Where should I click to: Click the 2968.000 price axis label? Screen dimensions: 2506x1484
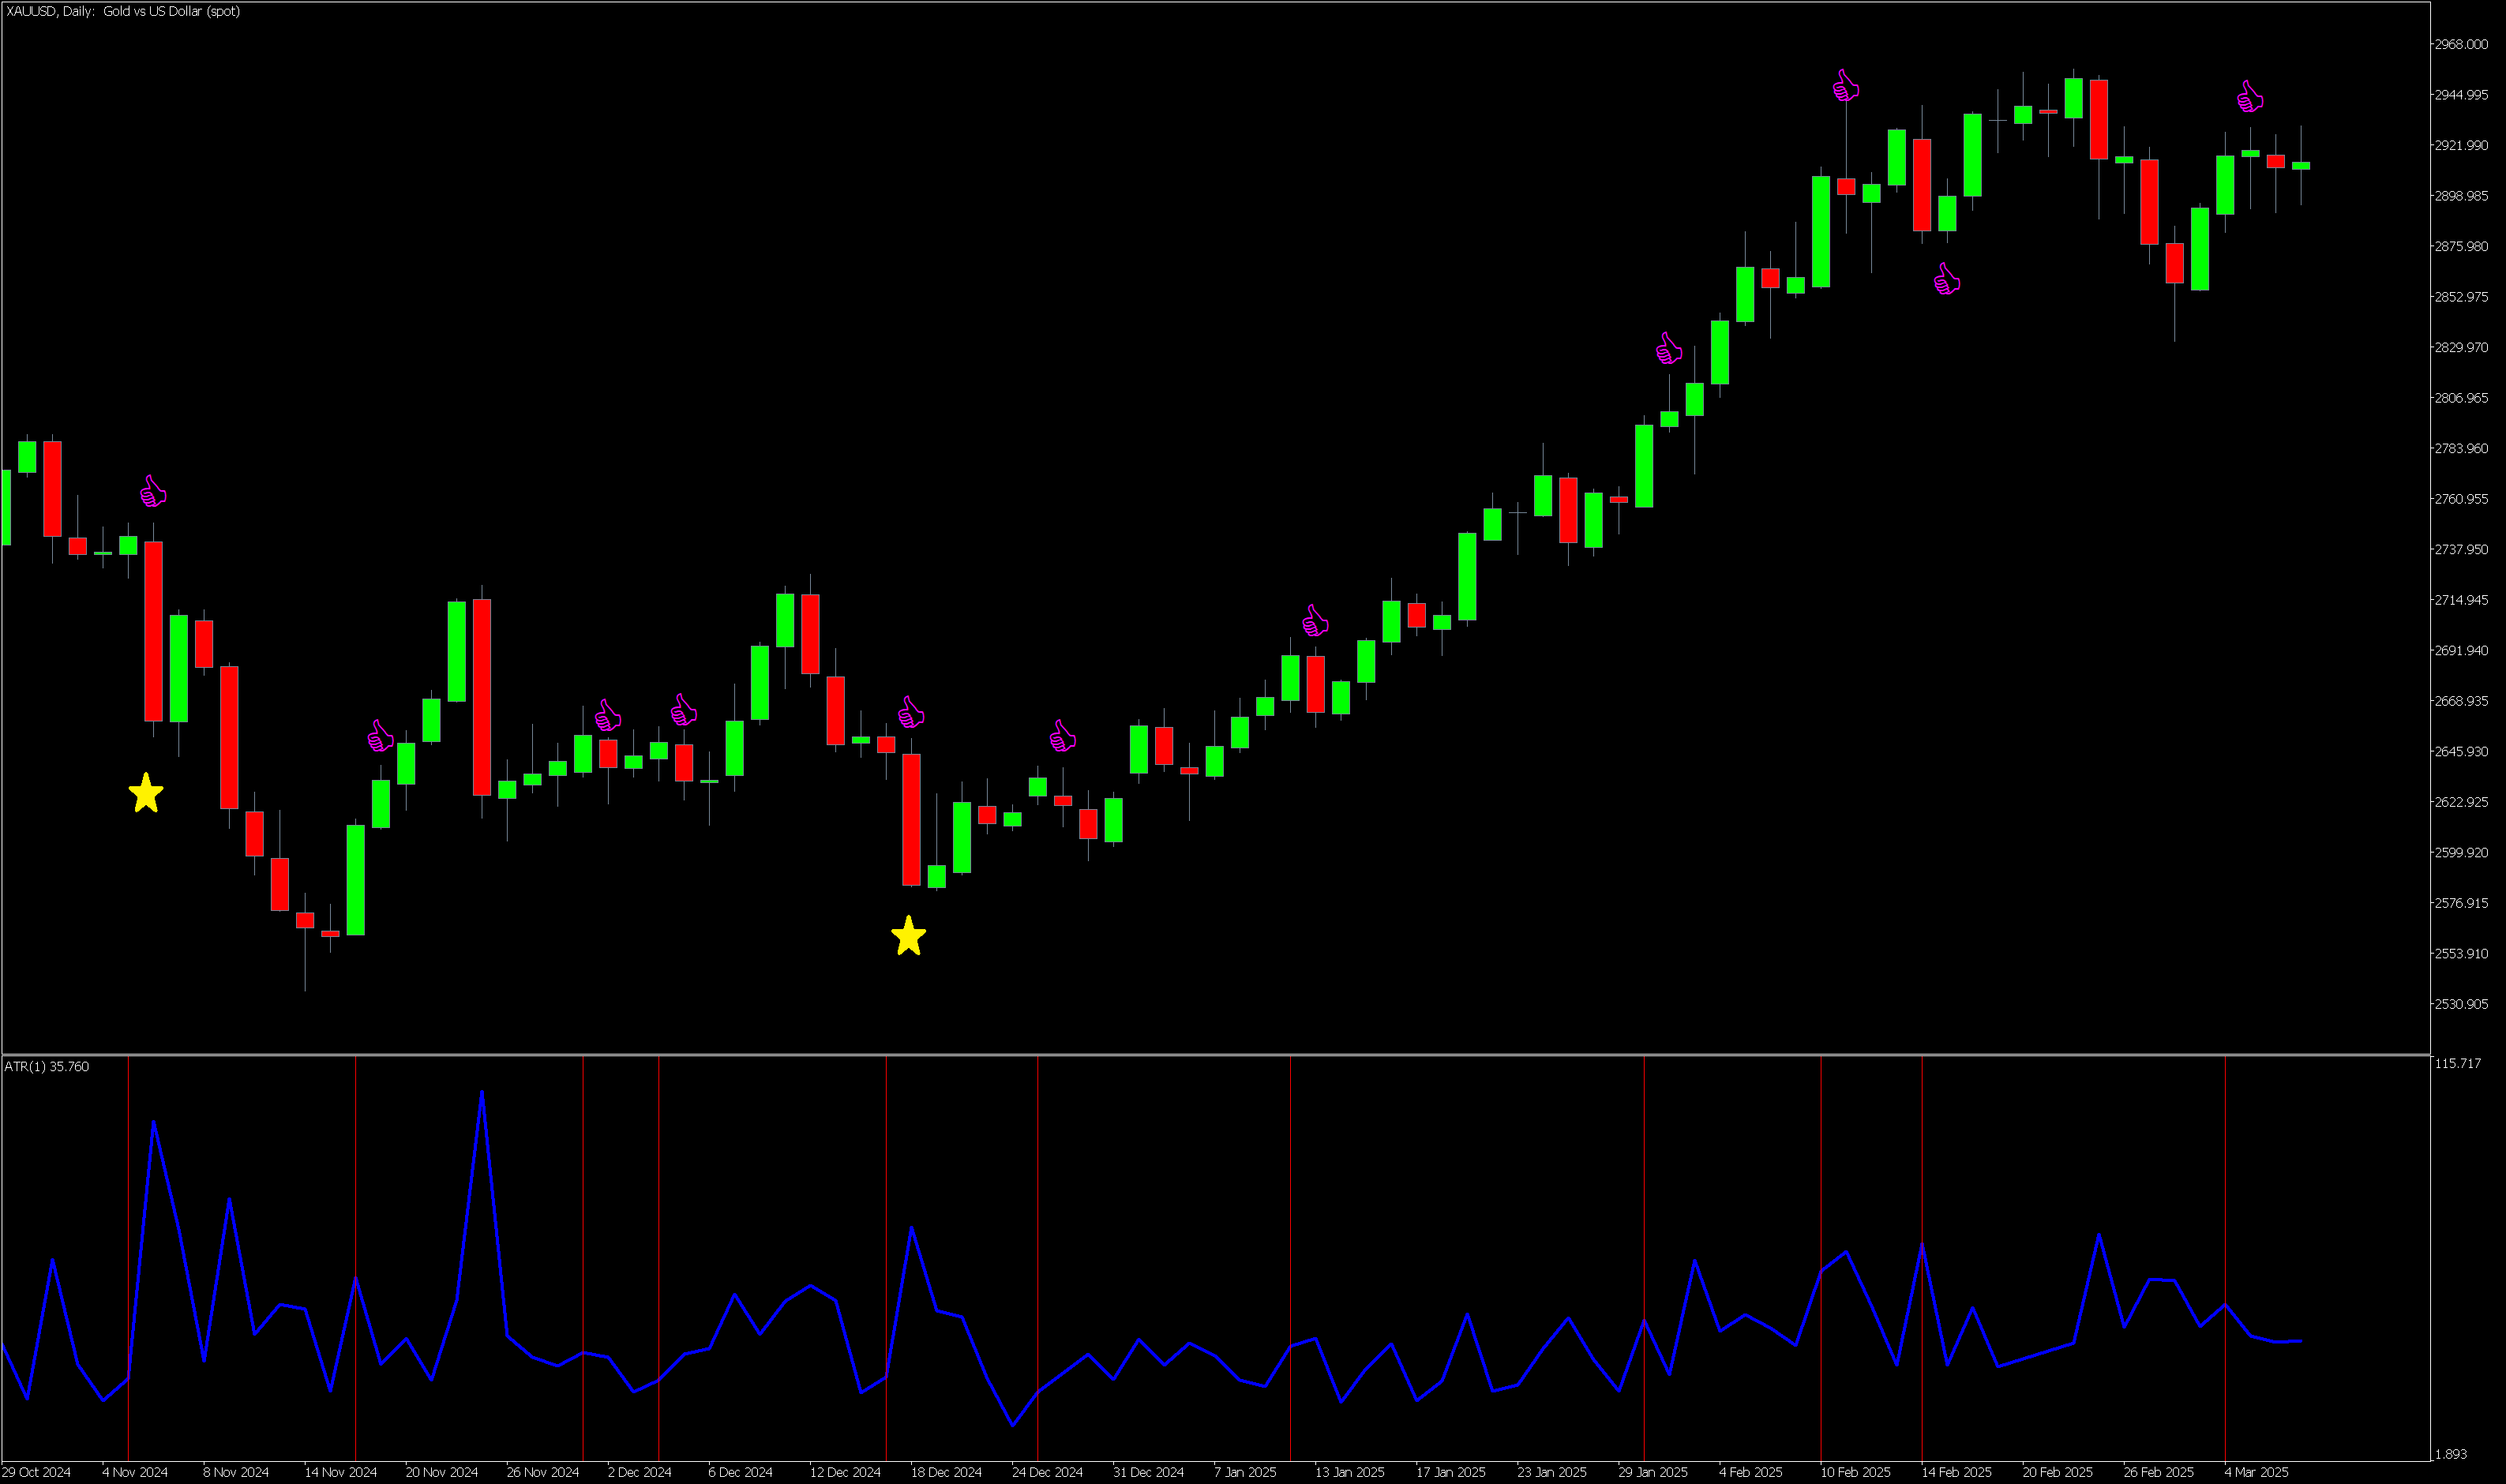(x=2462, y=44)
